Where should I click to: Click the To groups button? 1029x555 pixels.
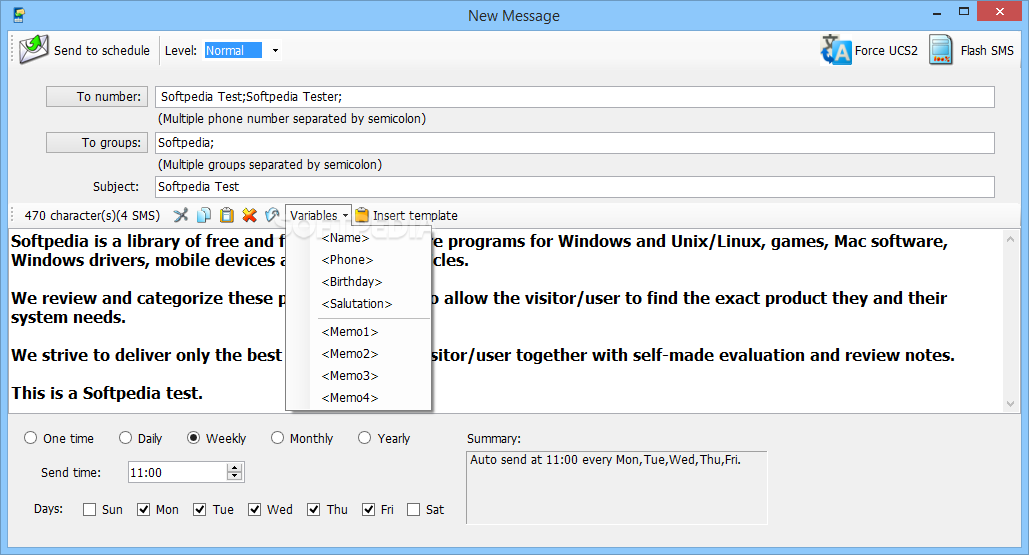(x=97, y=142)
